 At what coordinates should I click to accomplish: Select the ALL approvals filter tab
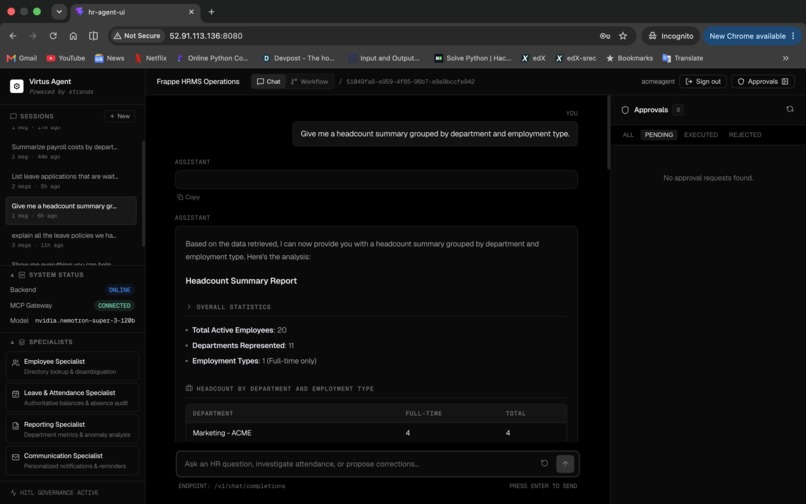628,135
